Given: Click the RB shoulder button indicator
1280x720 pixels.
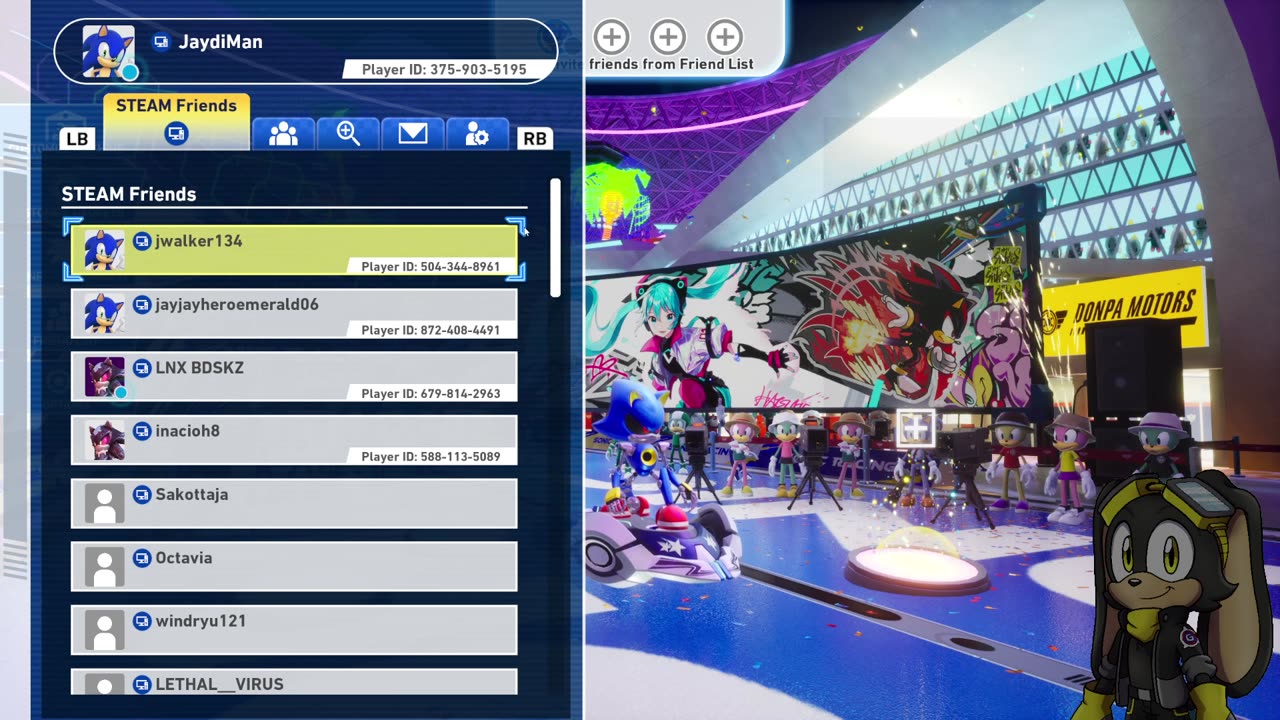Looking at the screenshot, I should click(535, 139).
